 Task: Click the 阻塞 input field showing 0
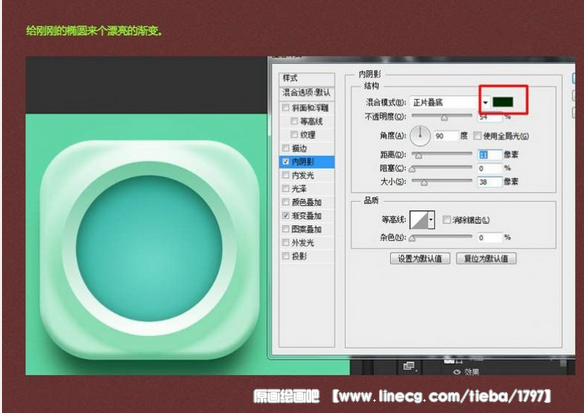[x=490, y=168]
